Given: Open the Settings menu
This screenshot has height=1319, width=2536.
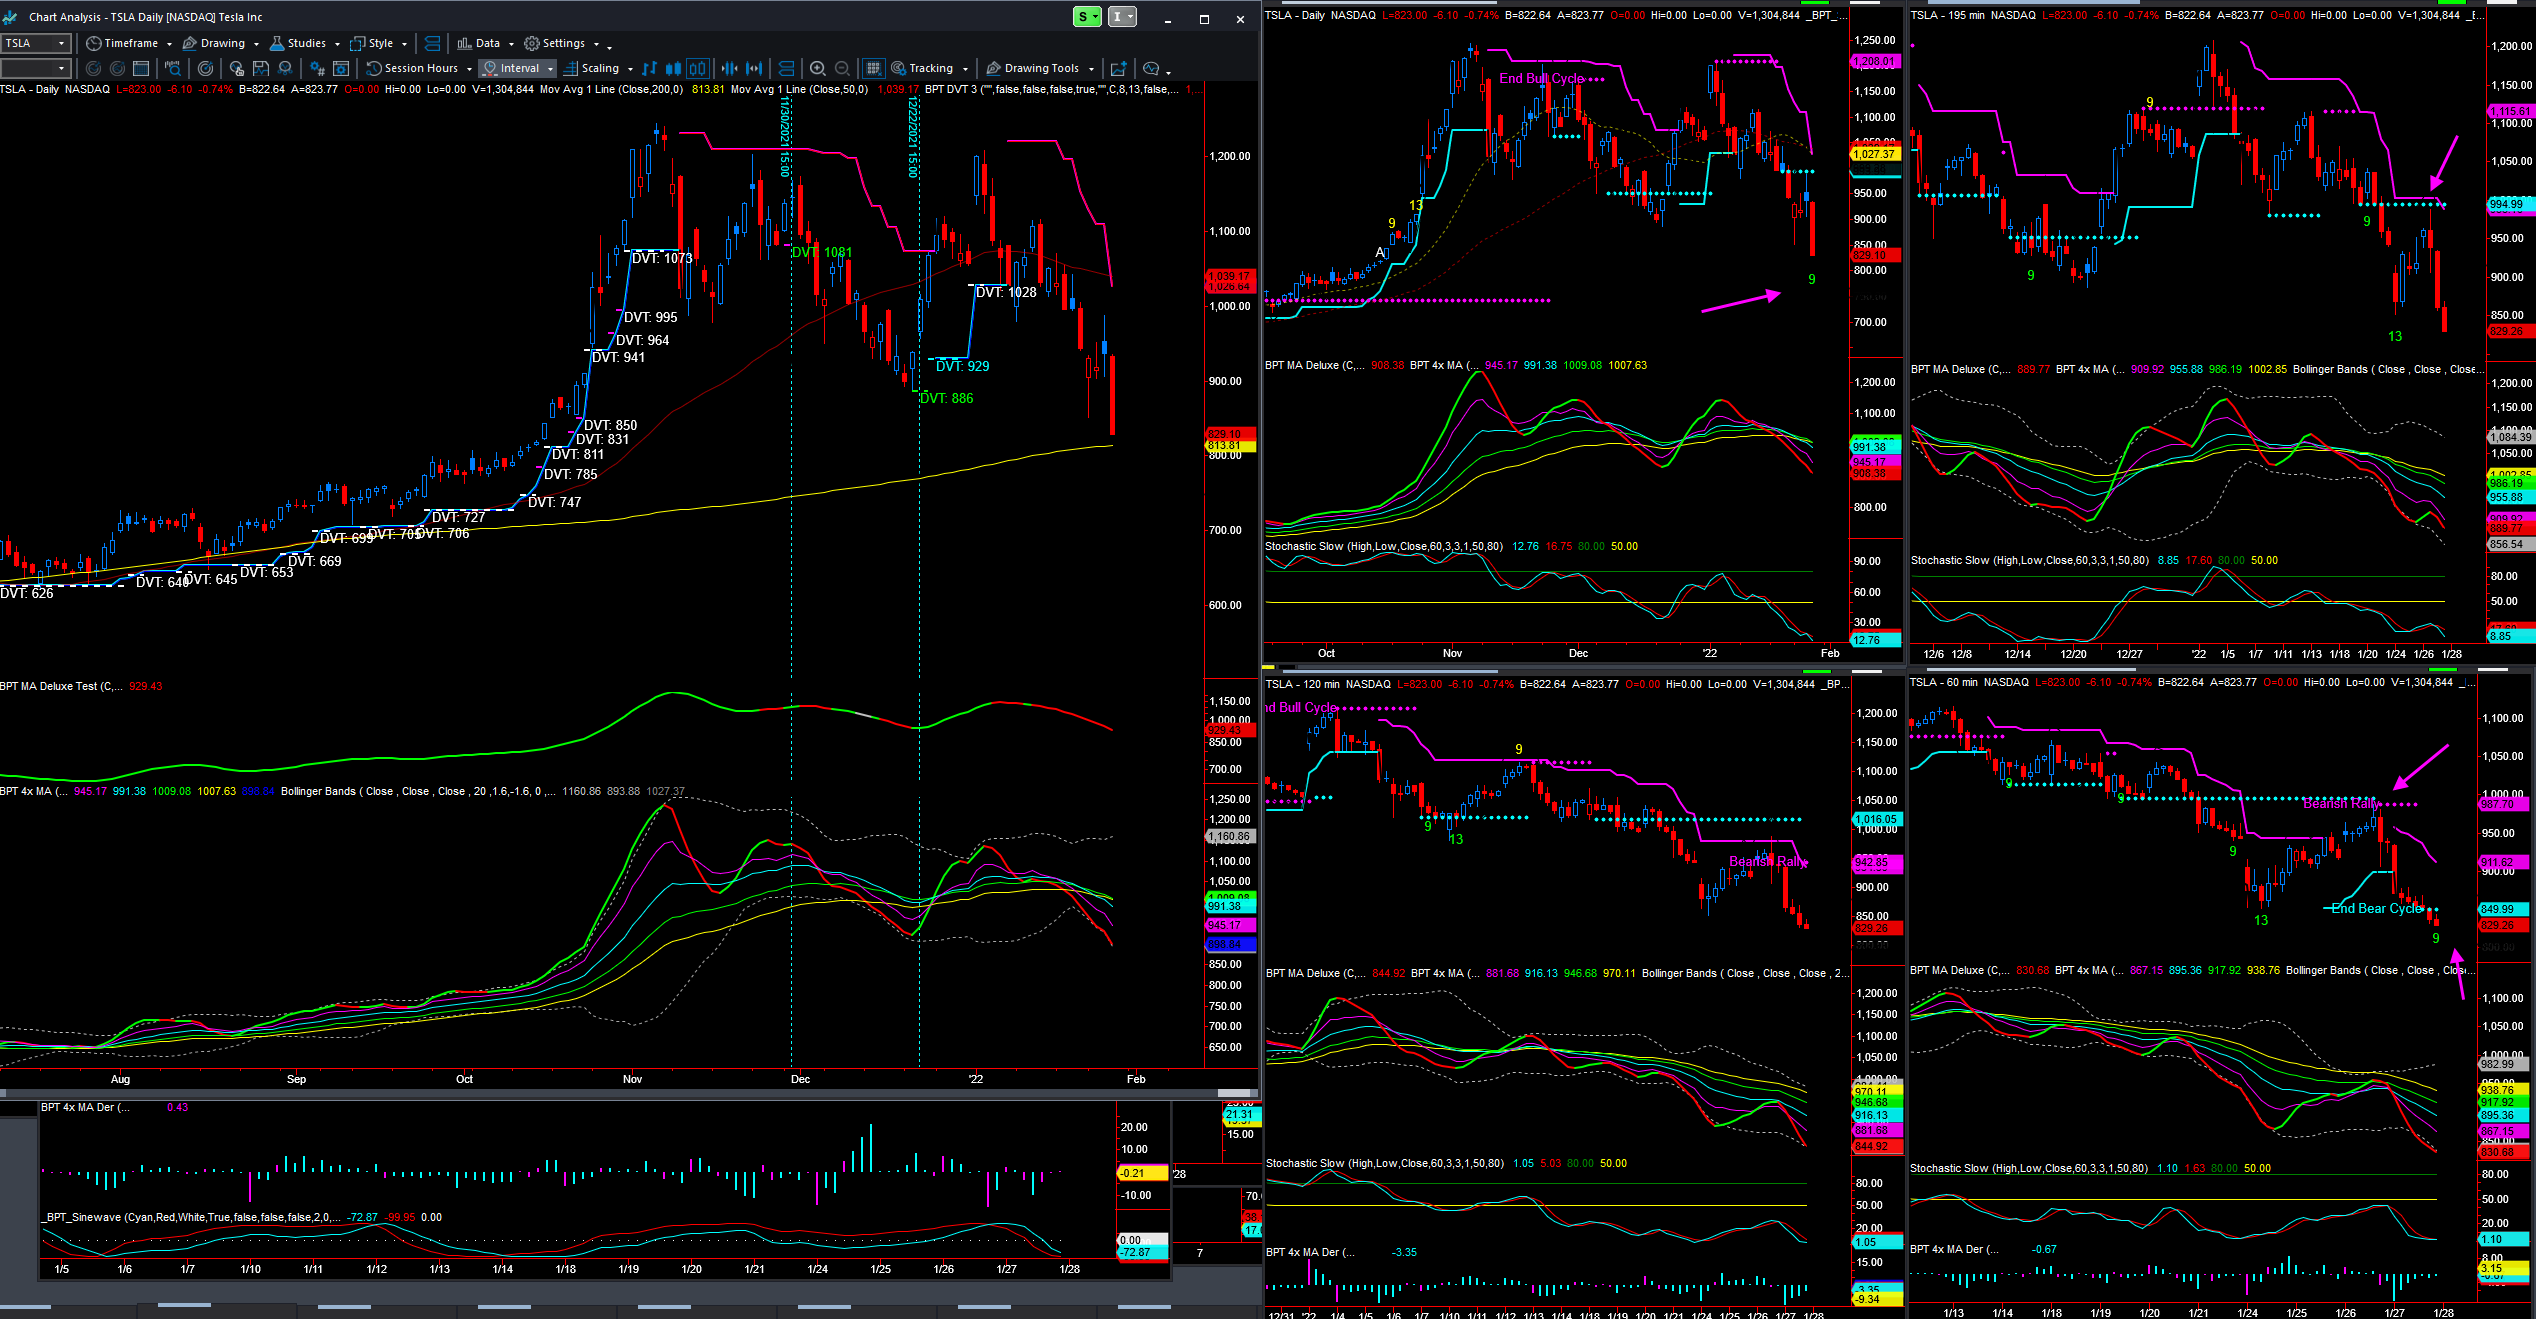Looking at the screenshot, I should click(563, 43).
